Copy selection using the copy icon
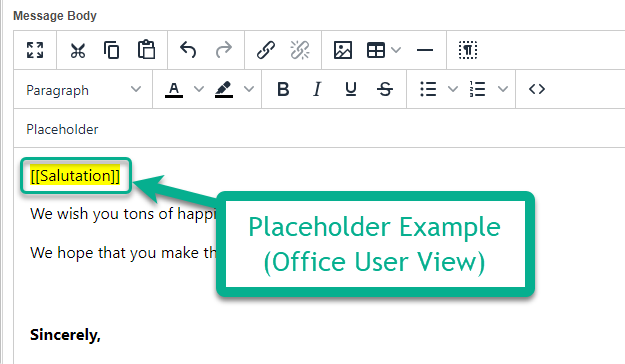The height and width of the screenshot is (364, 625). tap(112, 50)
